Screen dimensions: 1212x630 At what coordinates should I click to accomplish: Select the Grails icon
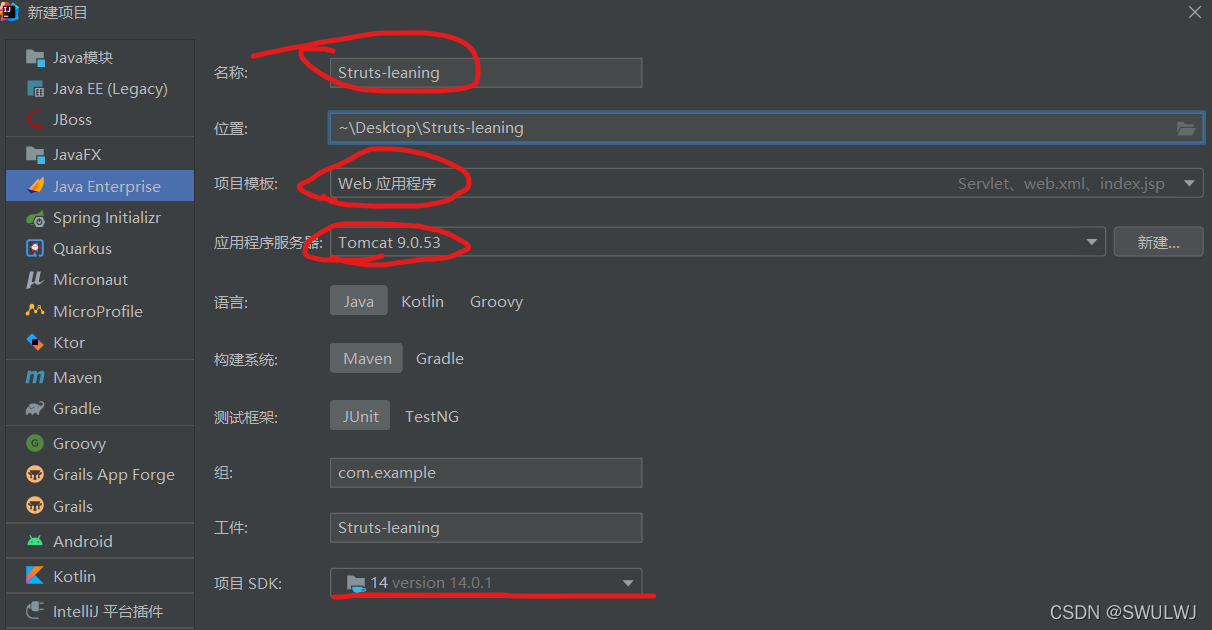tap(35, 506)
